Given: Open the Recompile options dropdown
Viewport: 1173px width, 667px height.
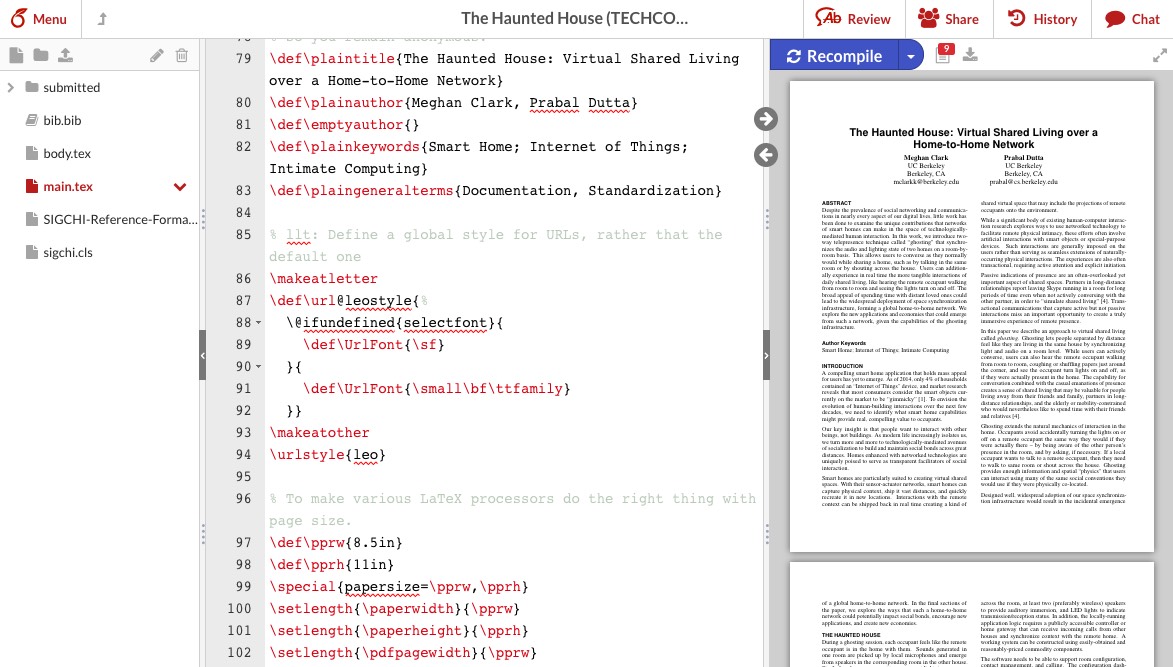Looking at the screenshot, I should coord(911,55).
